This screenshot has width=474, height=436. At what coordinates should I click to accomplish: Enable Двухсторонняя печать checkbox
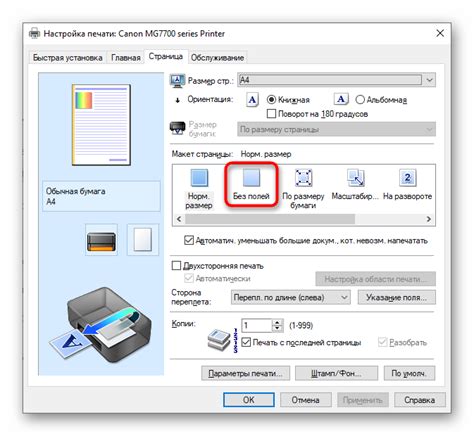point(176,266)
